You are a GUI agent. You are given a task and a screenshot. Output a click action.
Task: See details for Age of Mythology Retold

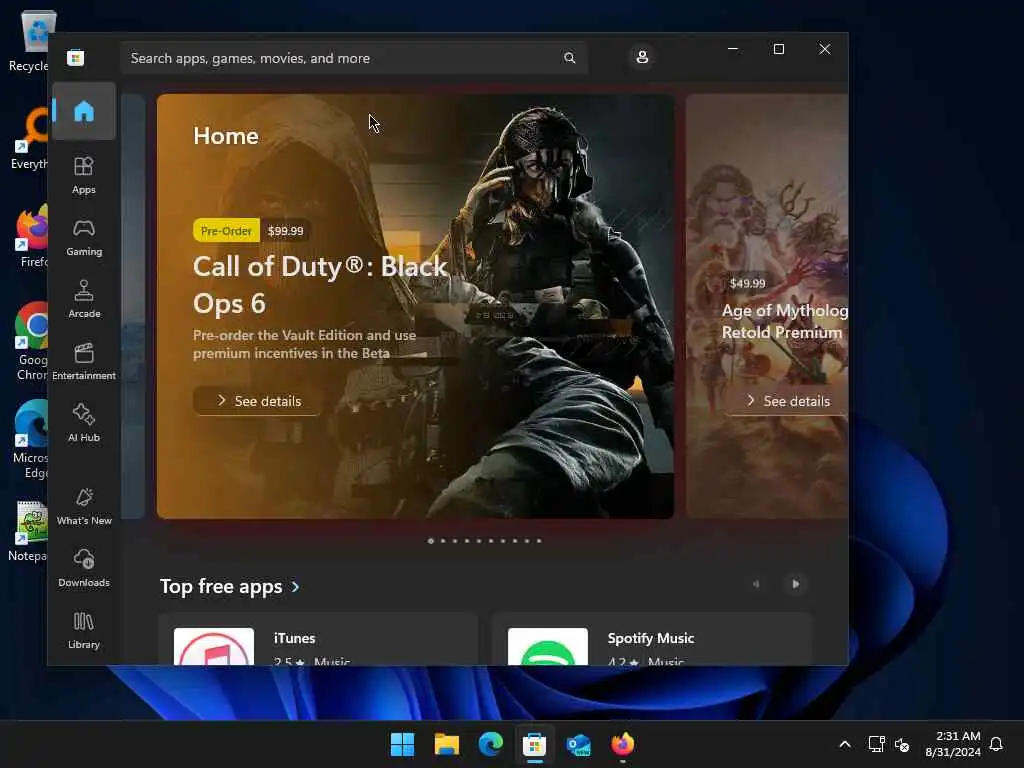coord(788,401)
